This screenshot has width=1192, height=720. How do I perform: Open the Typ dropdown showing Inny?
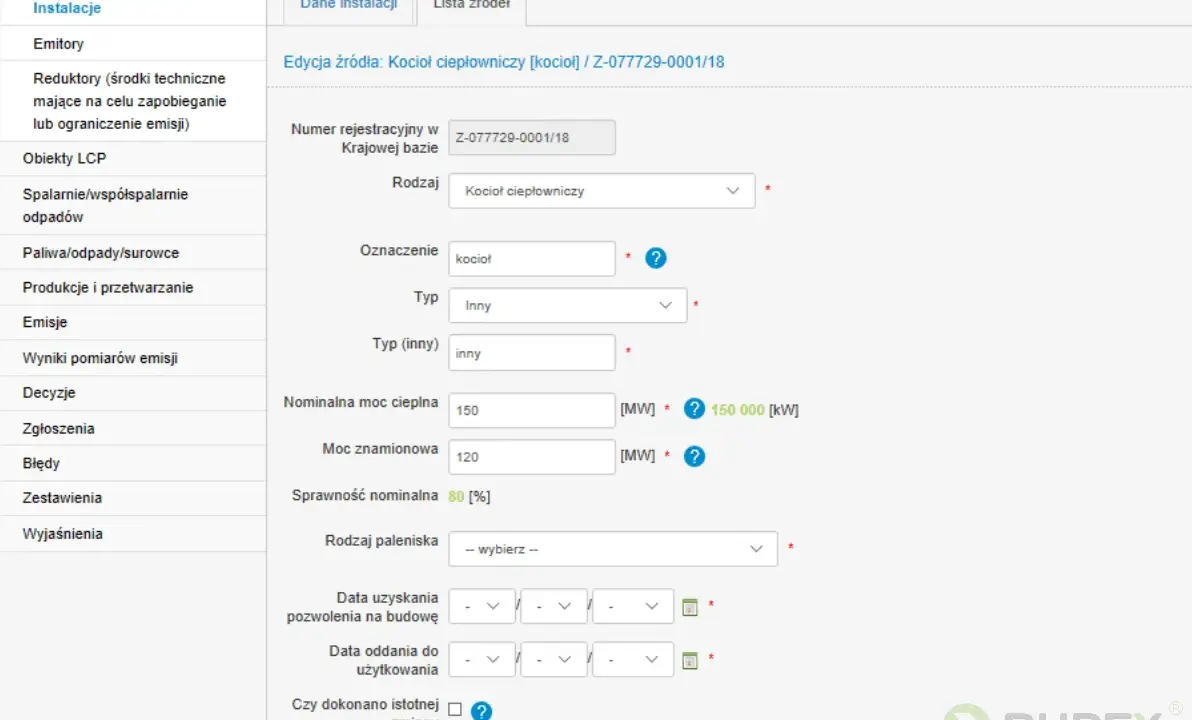point(568,306)
